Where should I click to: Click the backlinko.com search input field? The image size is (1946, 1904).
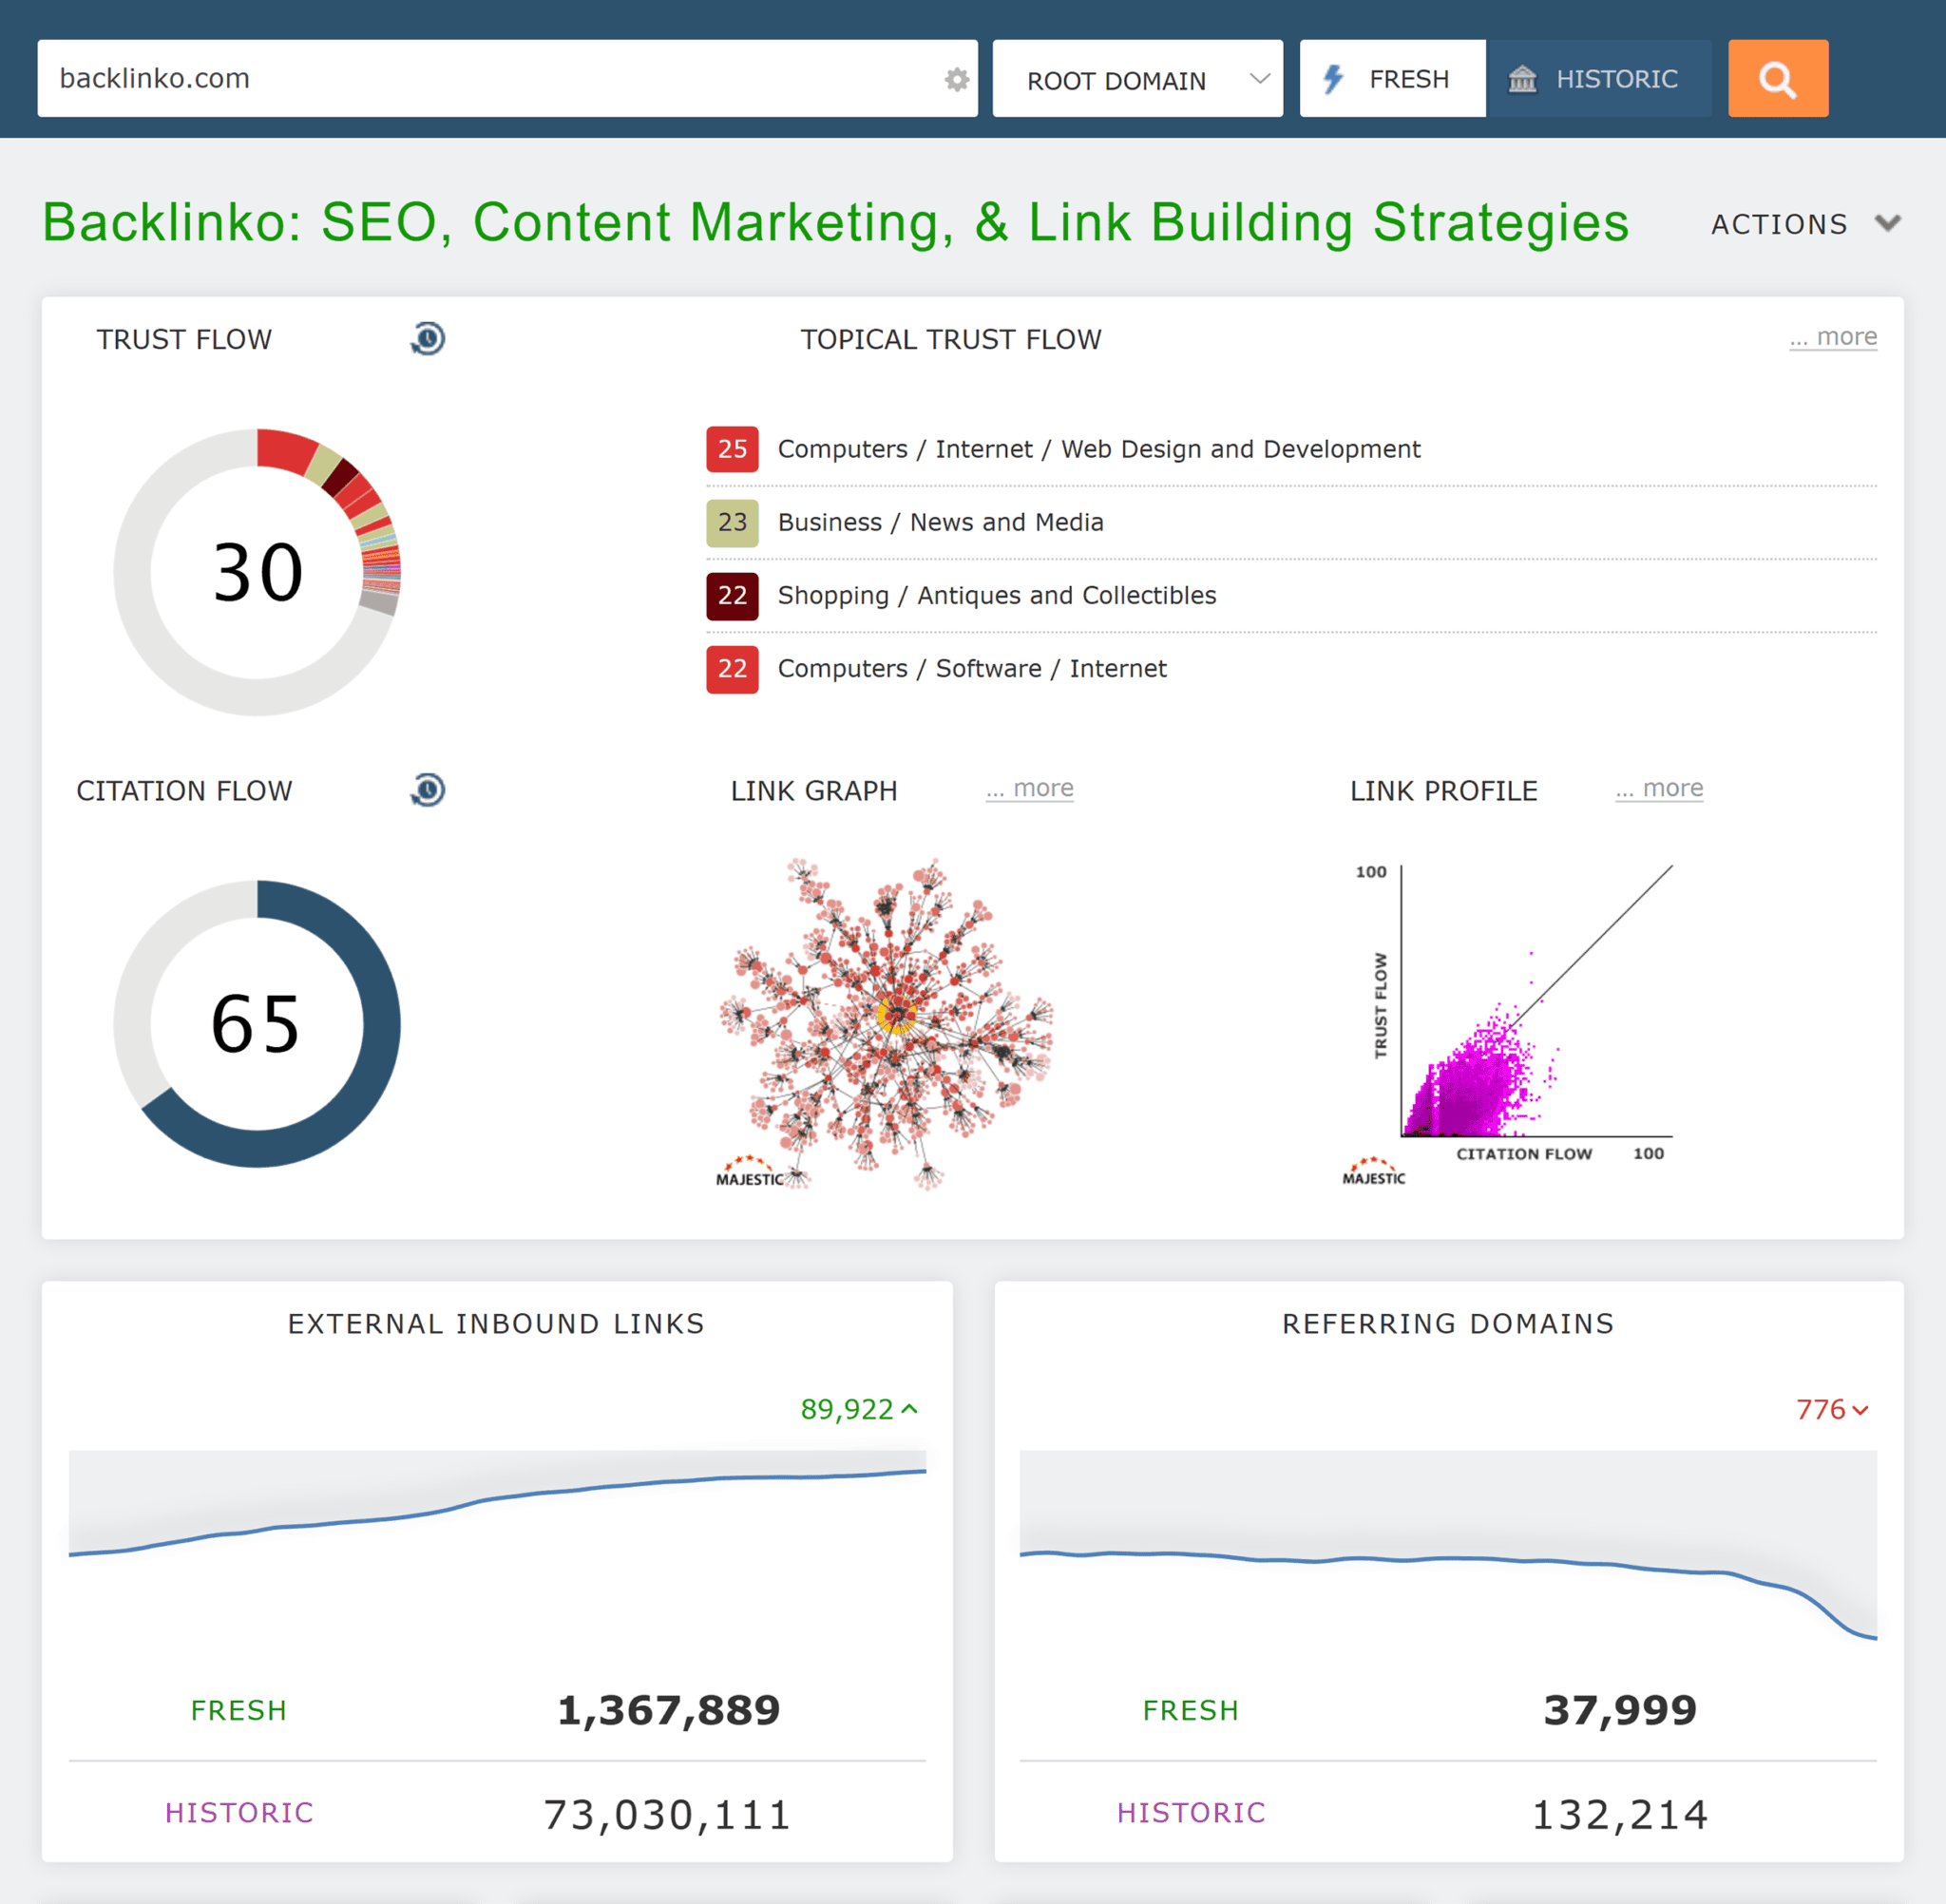(x=400, y=78)
